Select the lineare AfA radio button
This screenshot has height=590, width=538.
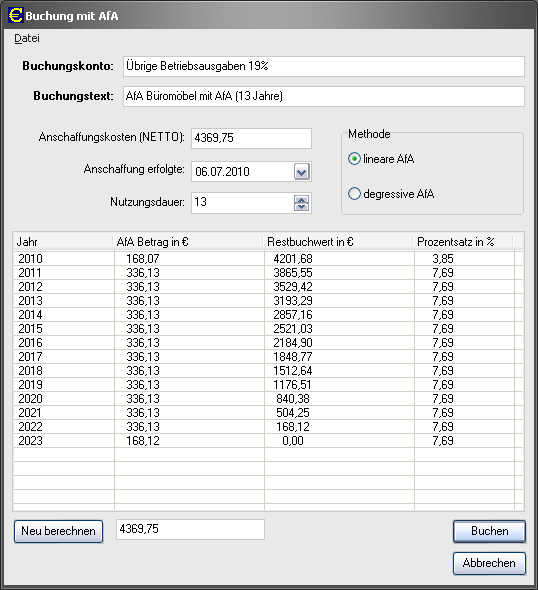[354, 159]
